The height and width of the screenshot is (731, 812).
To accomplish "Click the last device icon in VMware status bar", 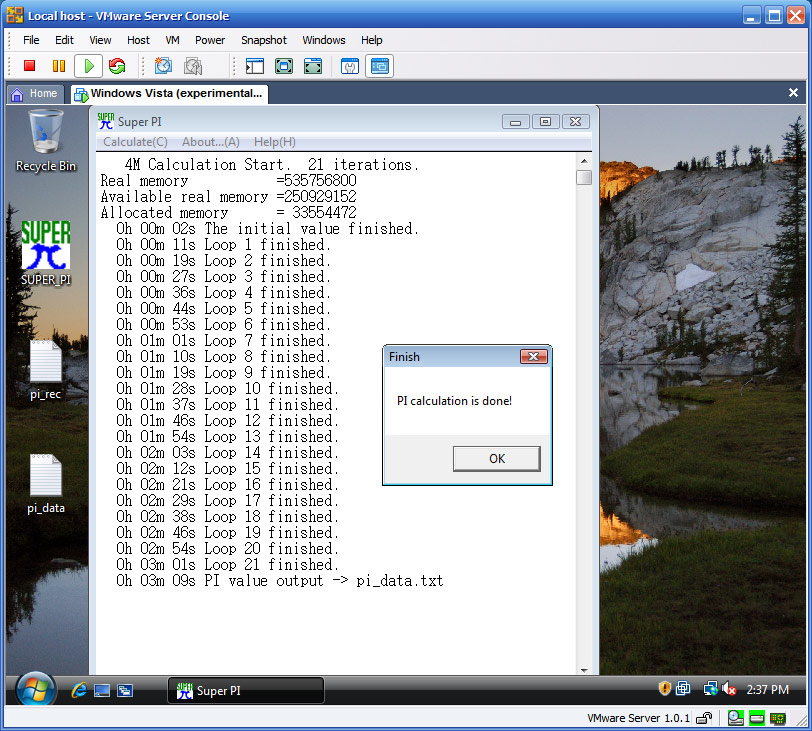I will point(778,718).
